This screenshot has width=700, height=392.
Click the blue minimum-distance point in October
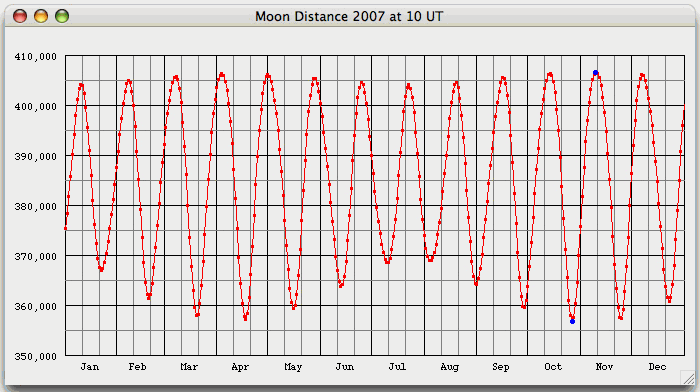pos(572,321)
